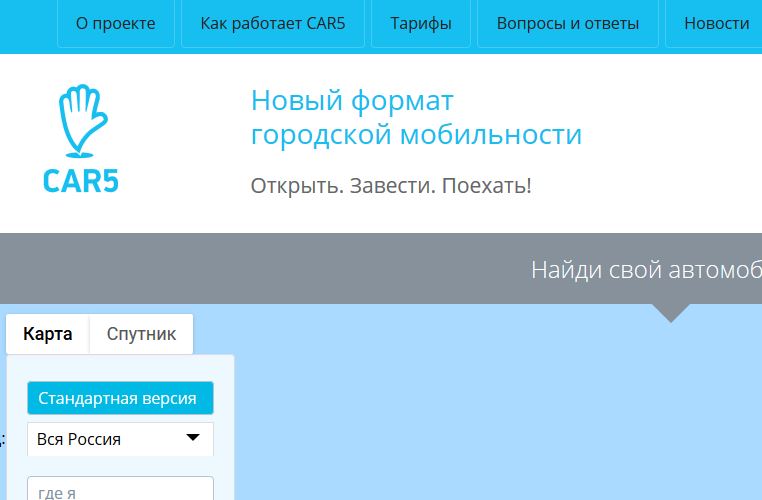Click the CAR5 hand logo icon

[x=80, y=118]
